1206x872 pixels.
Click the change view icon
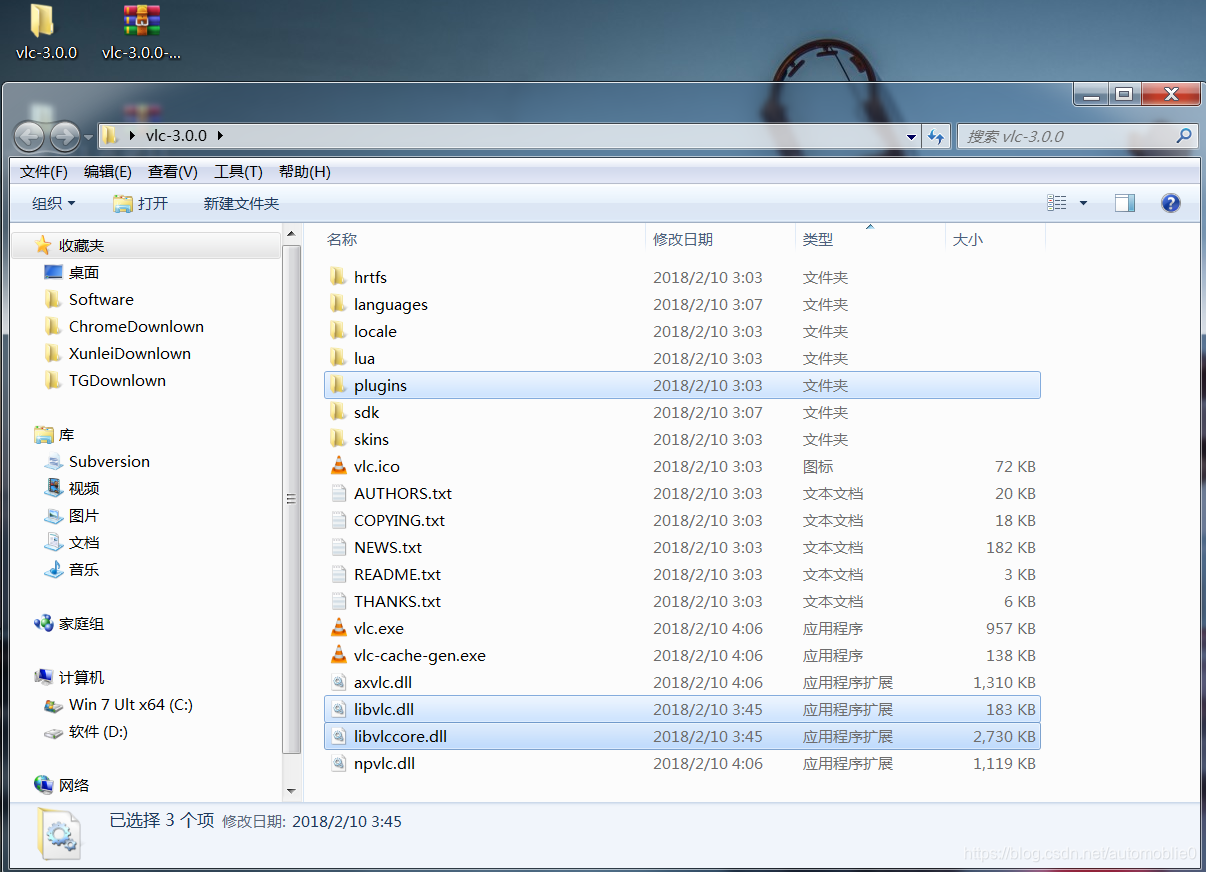(1057, 203)
